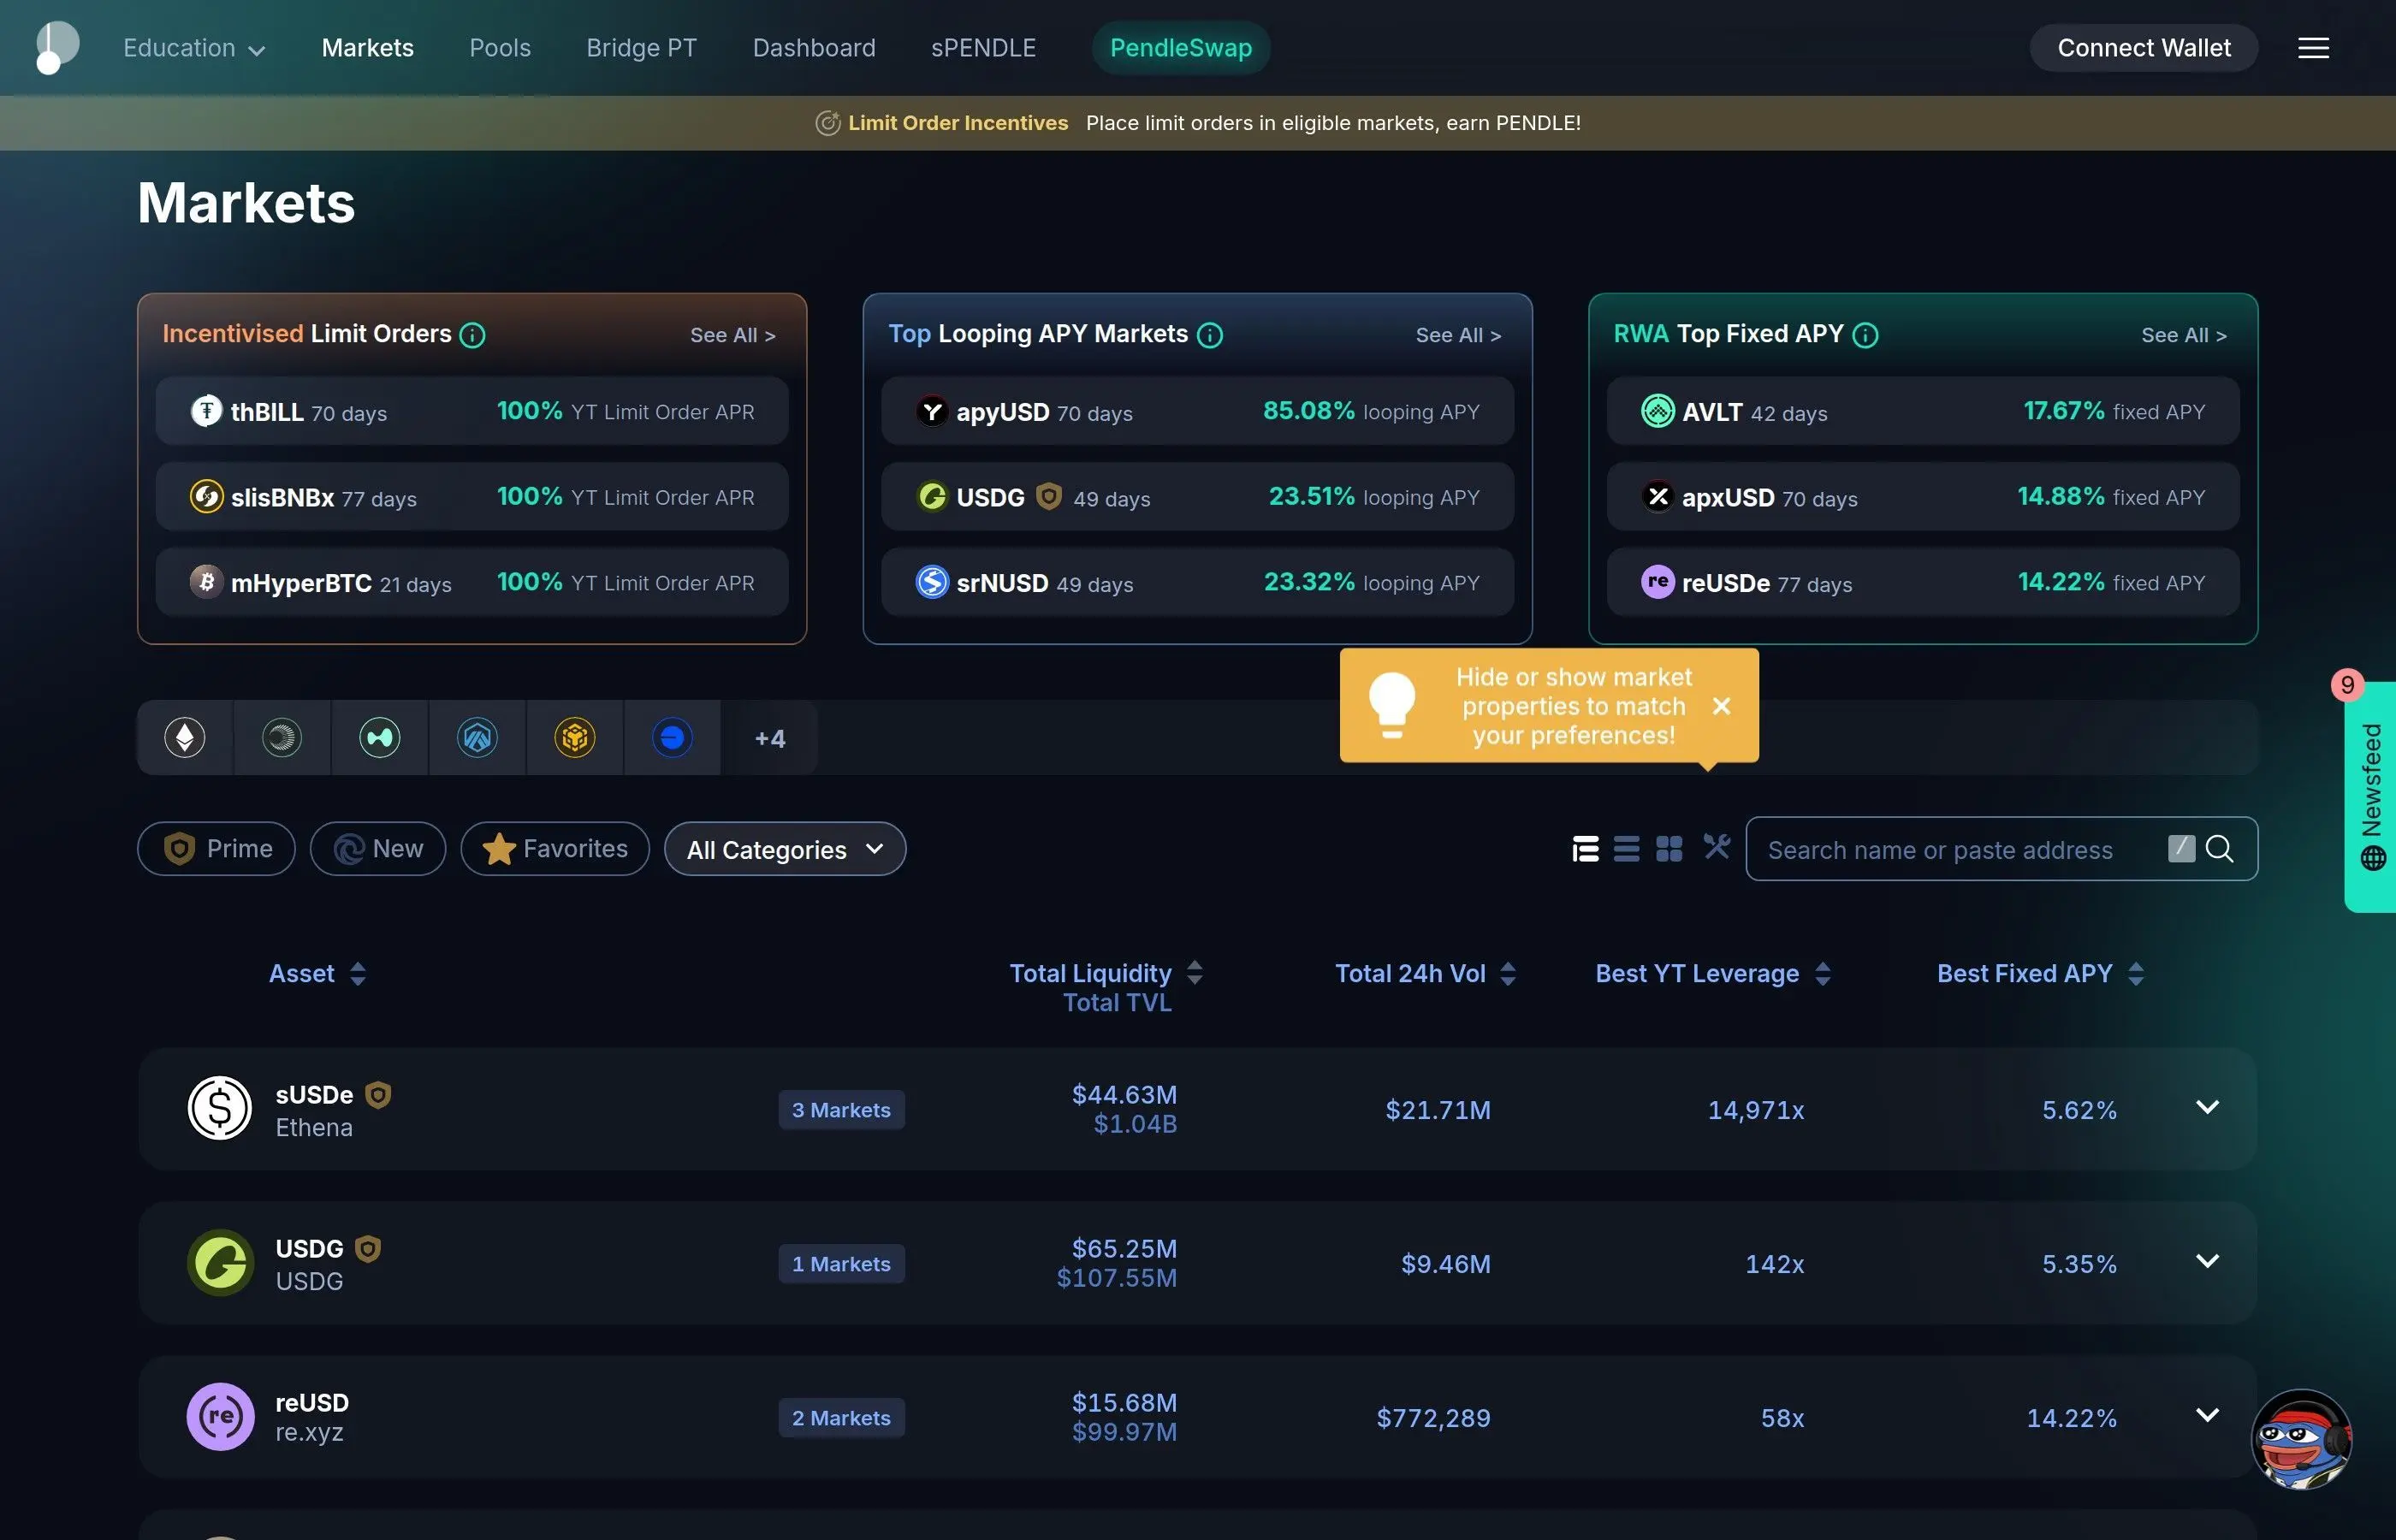Show the +4 more chains

click(770, 738)
